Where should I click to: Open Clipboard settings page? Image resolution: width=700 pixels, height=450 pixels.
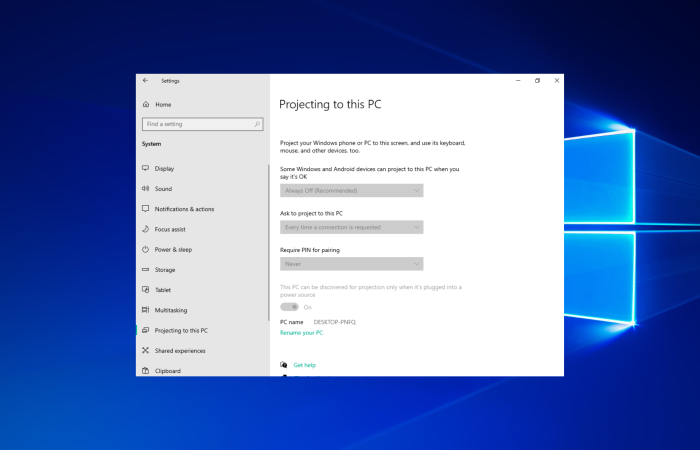(x=202, y=371)
